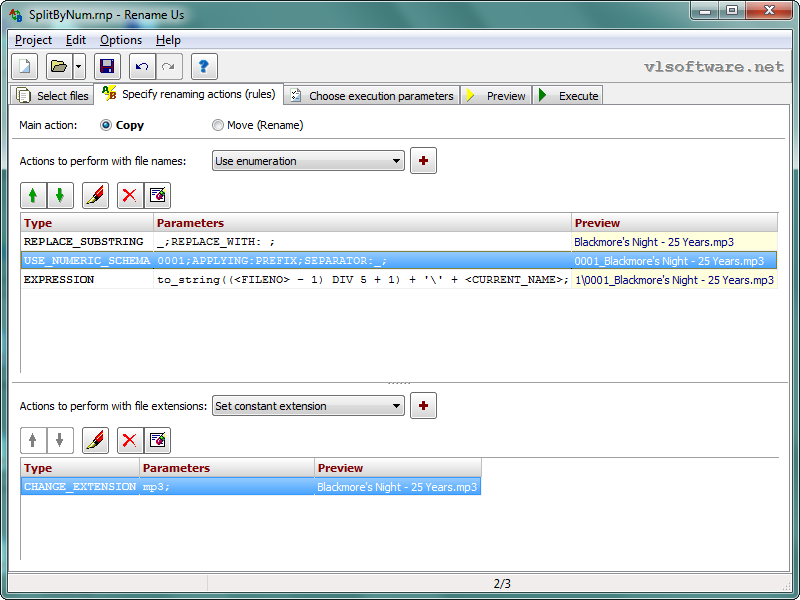Move file name action up with green arrow
Viewport: 800px width, 600px height.
pos(34,195)
